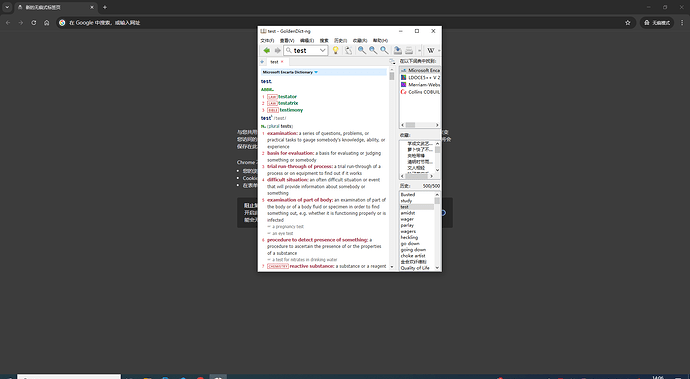Follow the testimony link
The width and height of the screenshot is (690, 379).
click(291, 110)
